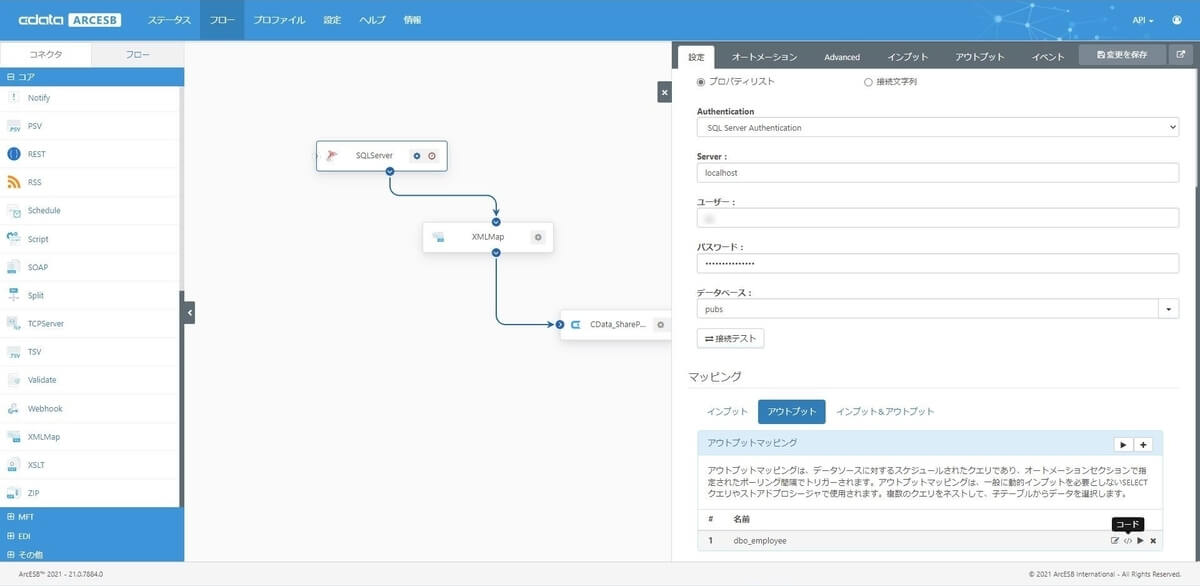Select the Notify connector icon
The image size is (1200, 586).
click(14, 98)
